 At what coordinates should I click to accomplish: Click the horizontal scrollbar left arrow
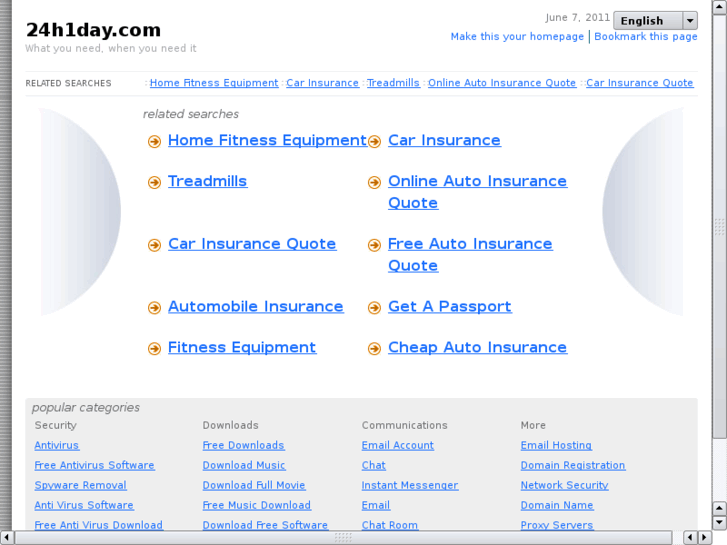tap(6, 537)
